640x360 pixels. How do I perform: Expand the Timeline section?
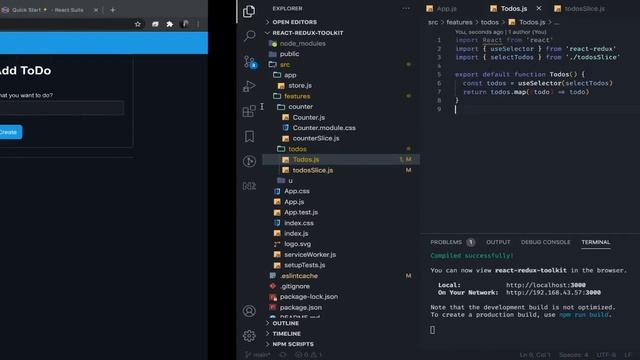(287, 333)
